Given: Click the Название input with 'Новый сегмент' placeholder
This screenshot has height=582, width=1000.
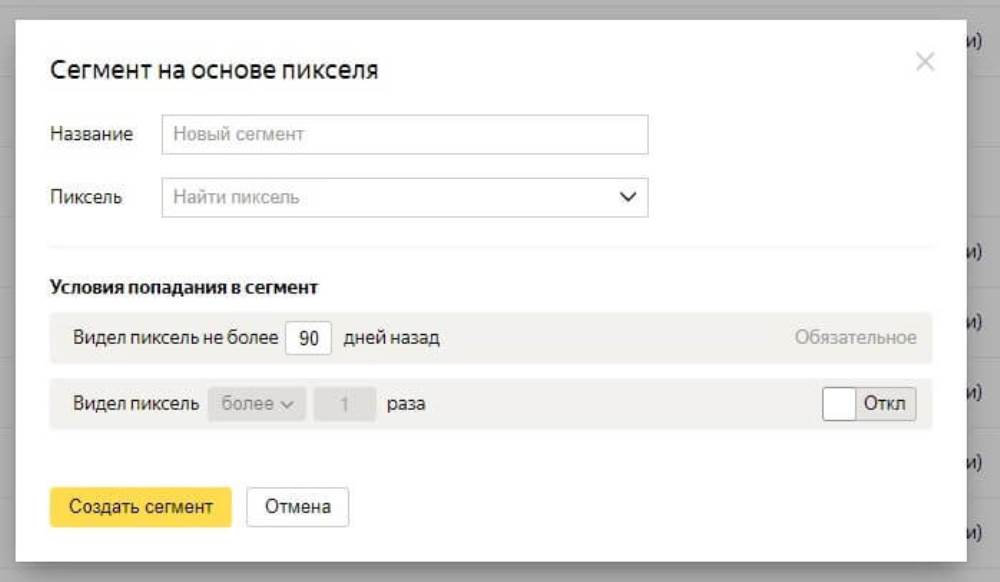Looking at the screenshot, I should click(x=404, y=134).
